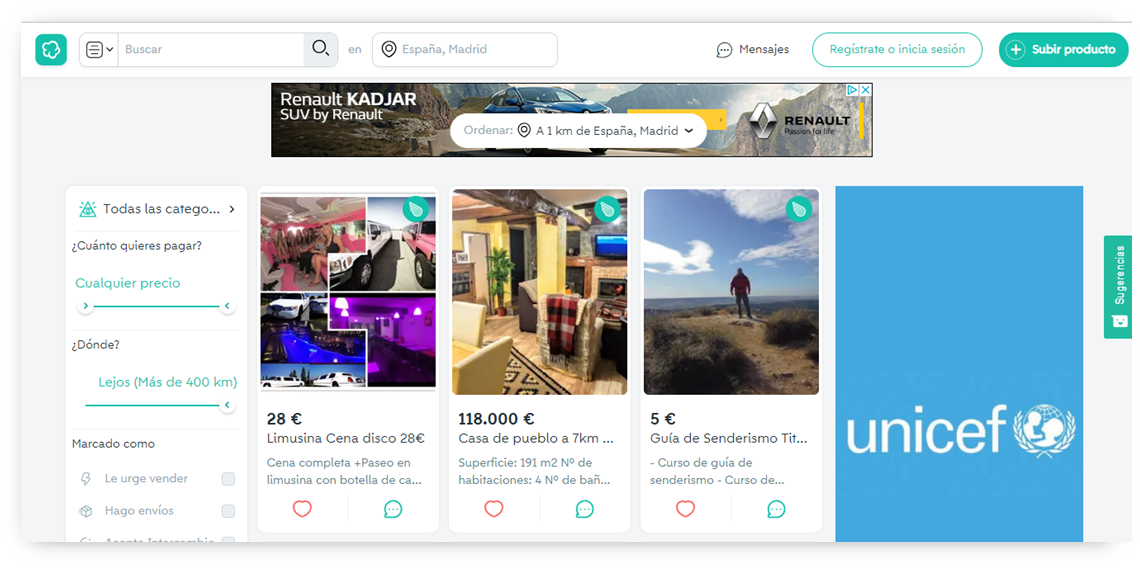Open the Casa de pueblo a 7km title
The image size is (1140, 568).
pyautogui.click(x=537, y=439)
